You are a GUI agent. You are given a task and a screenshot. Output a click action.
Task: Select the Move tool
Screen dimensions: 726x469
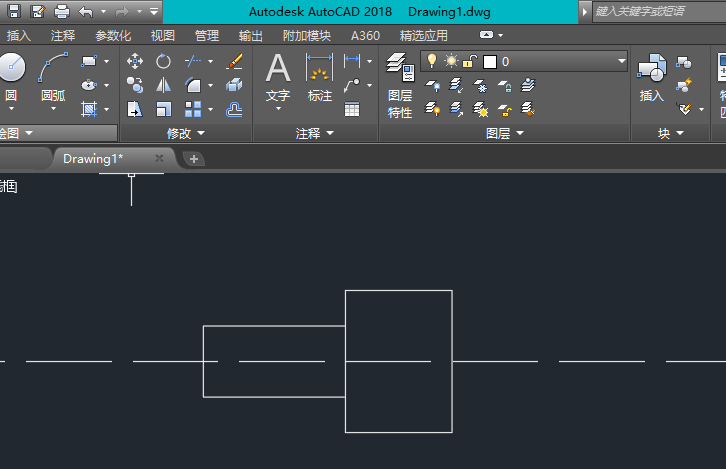(x=135, y=61)
